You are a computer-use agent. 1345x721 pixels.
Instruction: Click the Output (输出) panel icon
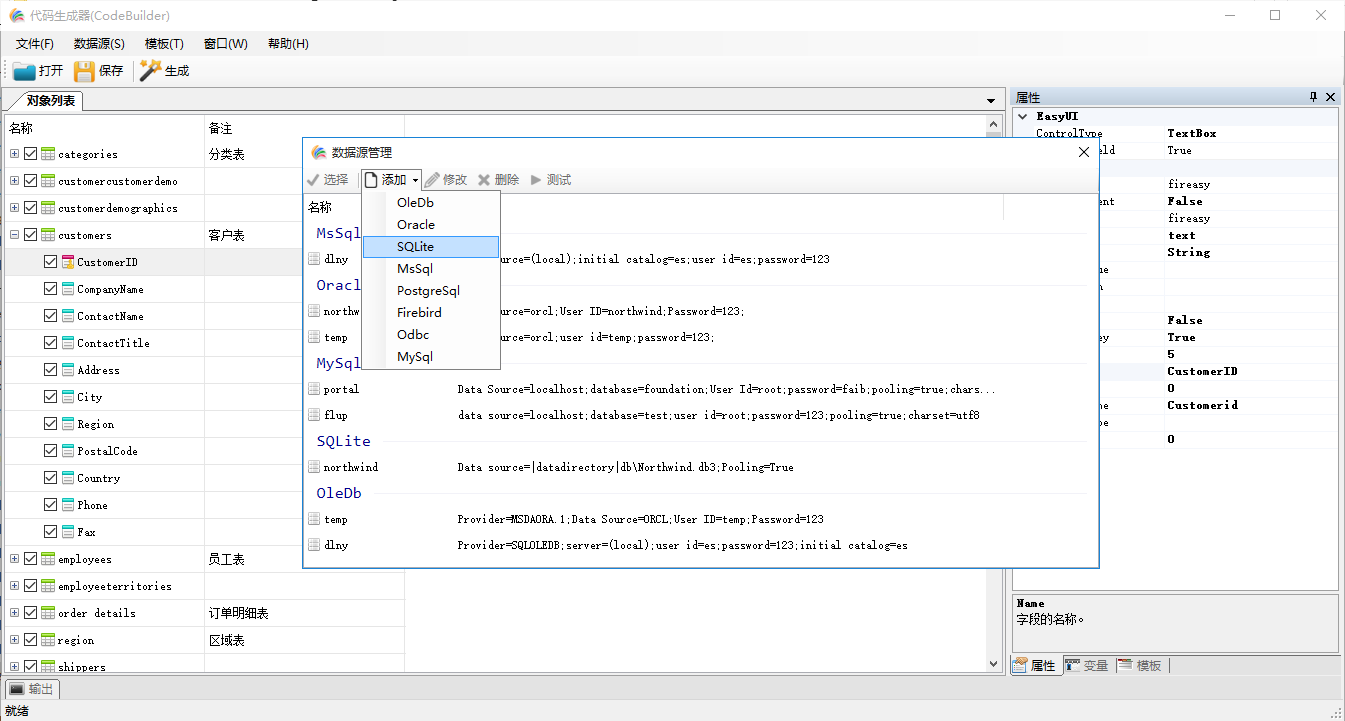18,688
